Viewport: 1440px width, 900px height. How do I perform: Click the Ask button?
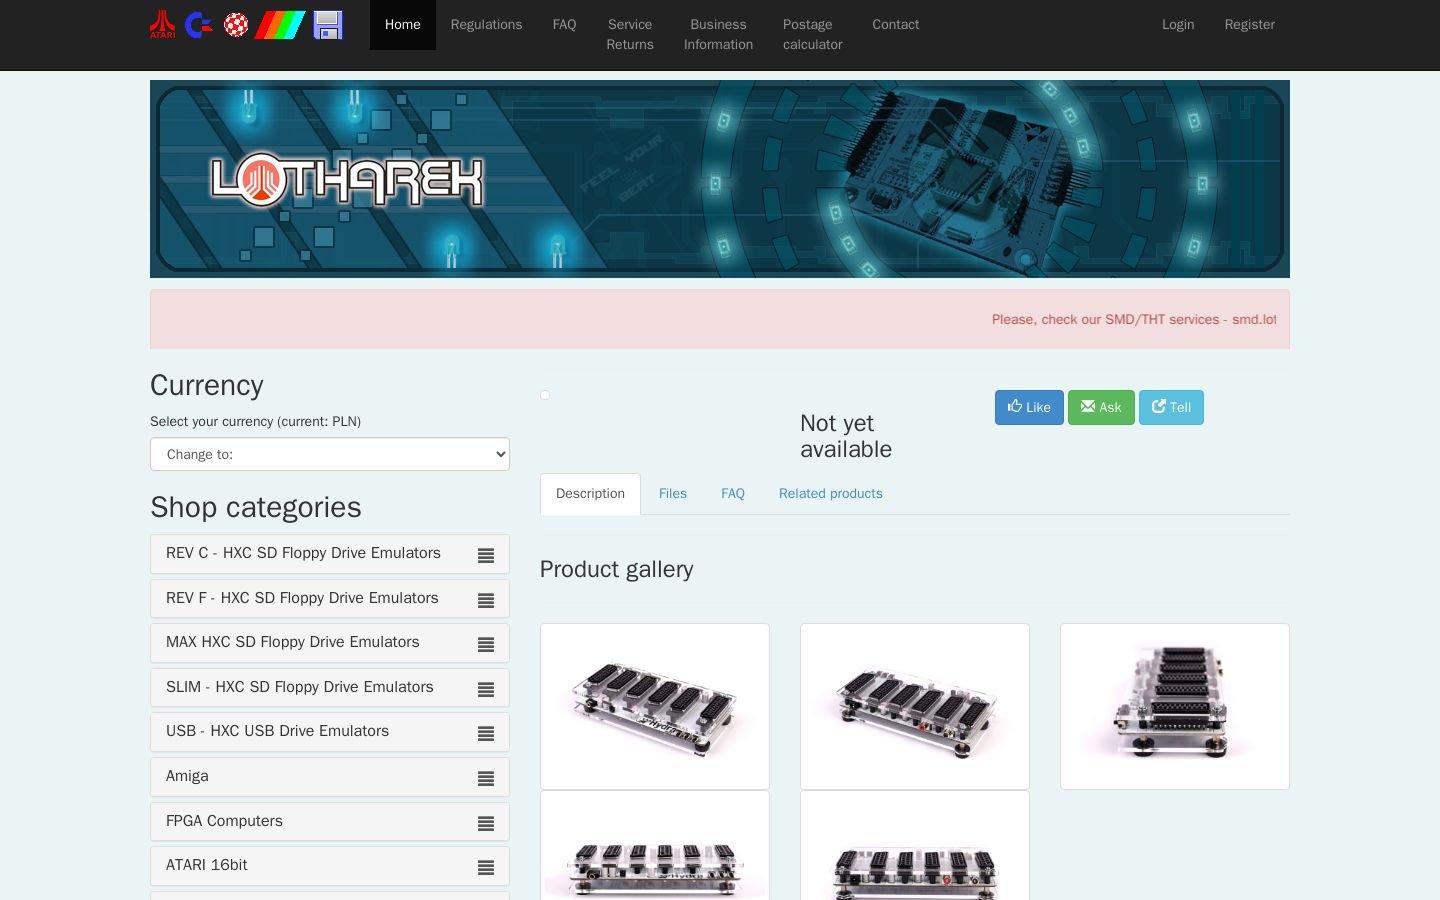[x=1101, y=407]
